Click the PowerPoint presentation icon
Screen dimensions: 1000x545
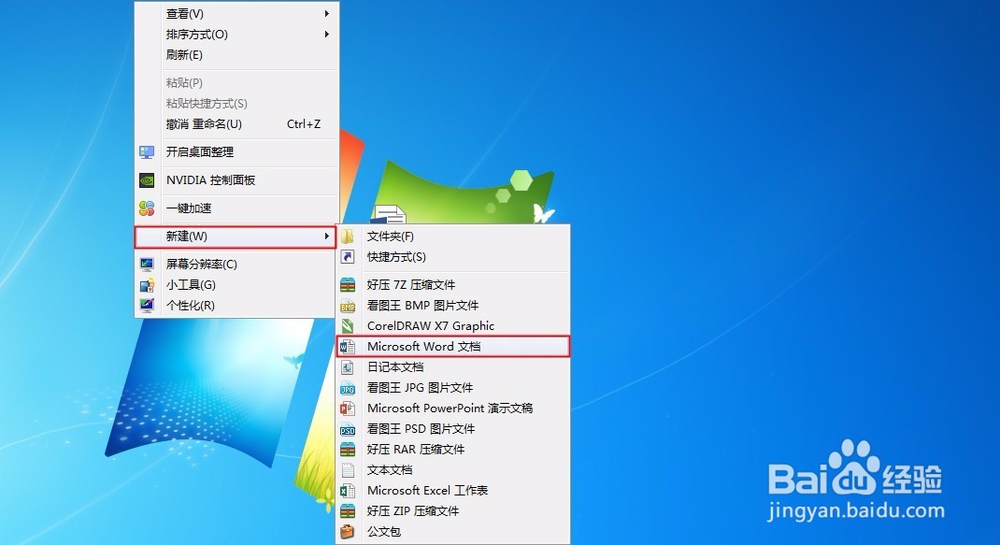pyautogui.click(x=347, y=409)
